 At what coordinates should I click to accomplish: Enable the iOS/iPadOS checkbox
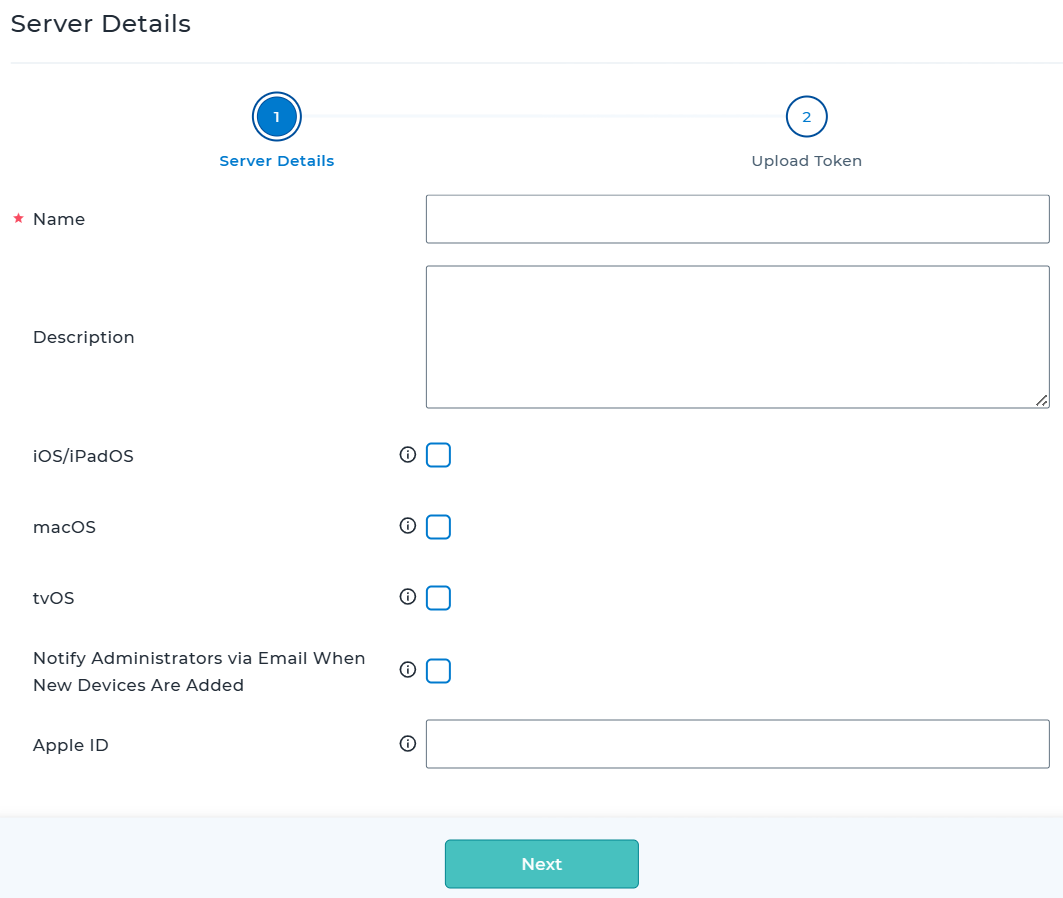tap(438, 456)
